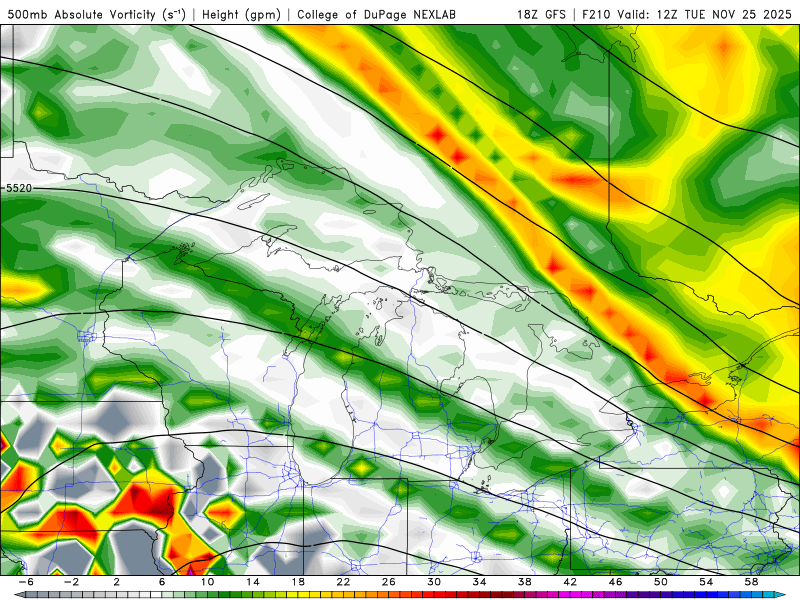Image resolution: width=800 pixels, height=600 pixels.
Task: Click the 18 colorbar tick label
Action: (298, 582)
